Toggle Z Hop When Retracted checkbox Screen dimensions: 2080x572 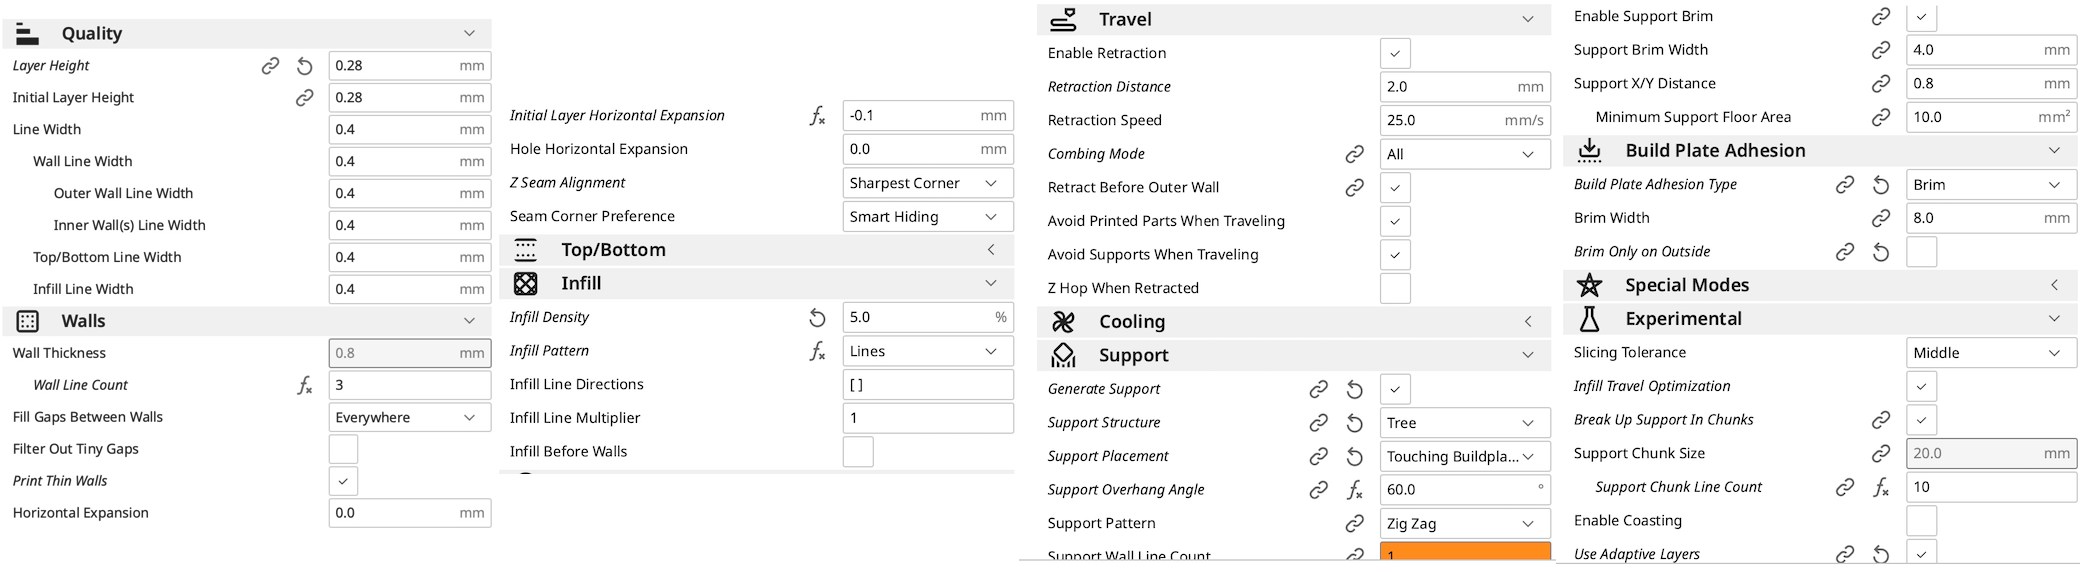[x=1394, y=288]
